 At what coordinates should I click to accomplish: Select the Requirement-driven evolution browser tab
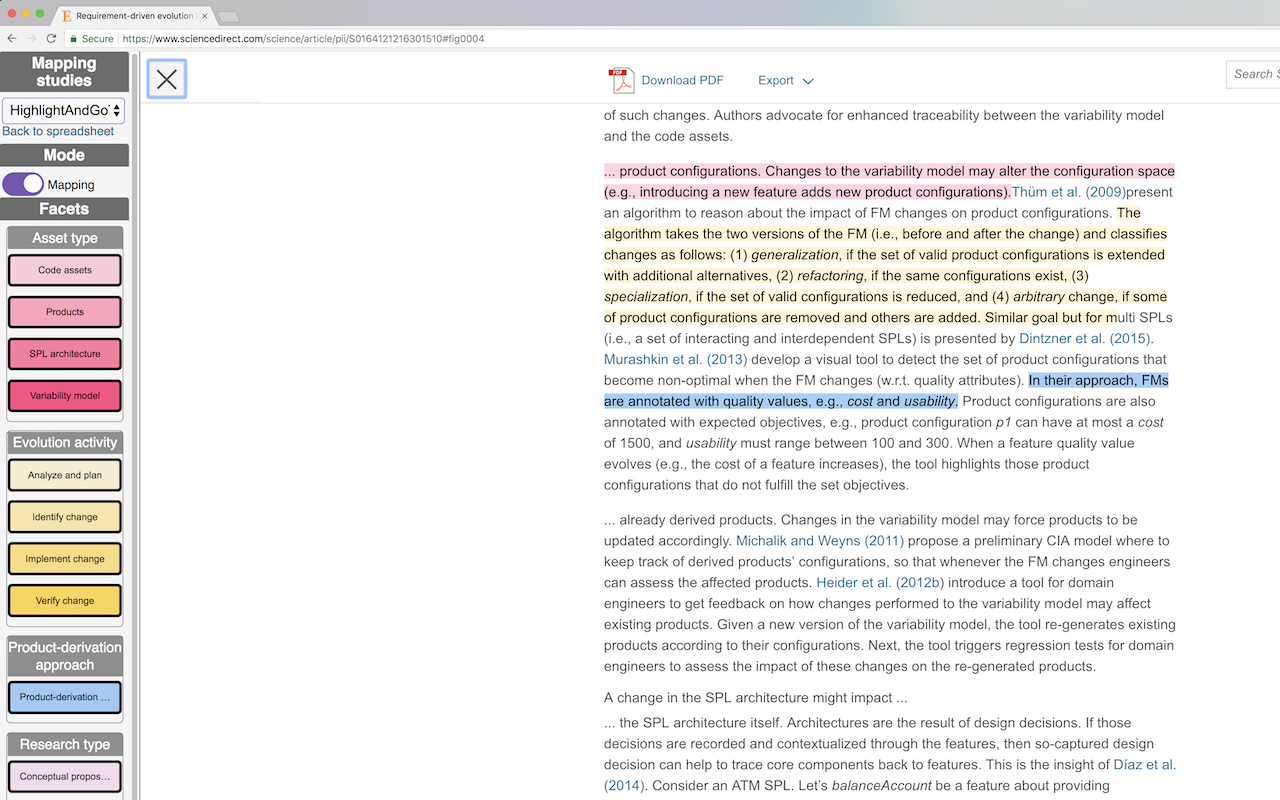click(132, 16)
